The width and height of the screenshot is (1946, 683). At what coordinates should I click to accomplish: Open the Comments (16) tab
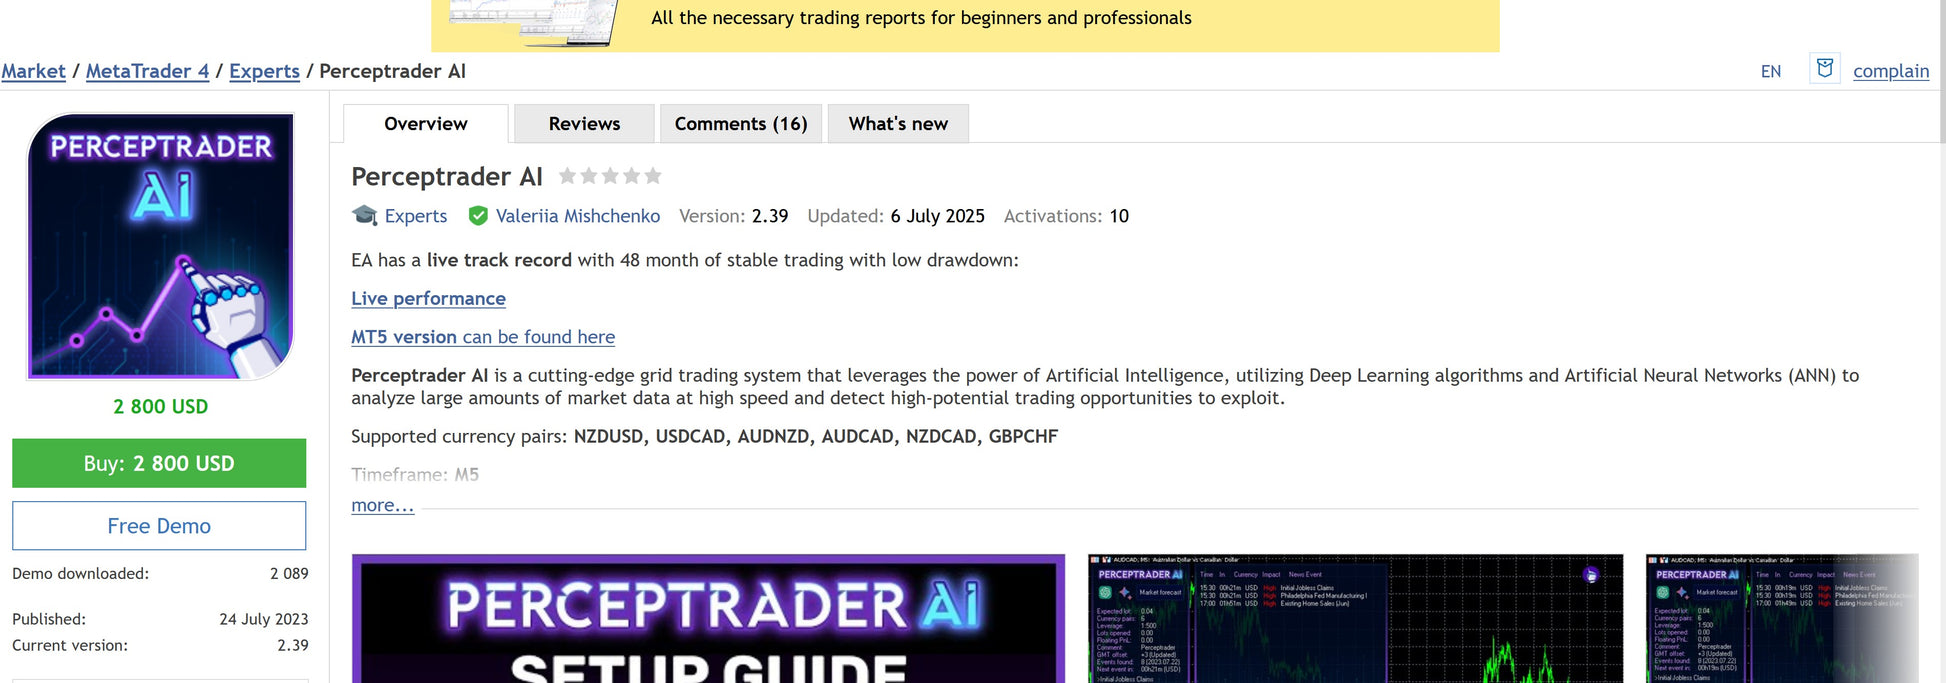tap(740, 124)
